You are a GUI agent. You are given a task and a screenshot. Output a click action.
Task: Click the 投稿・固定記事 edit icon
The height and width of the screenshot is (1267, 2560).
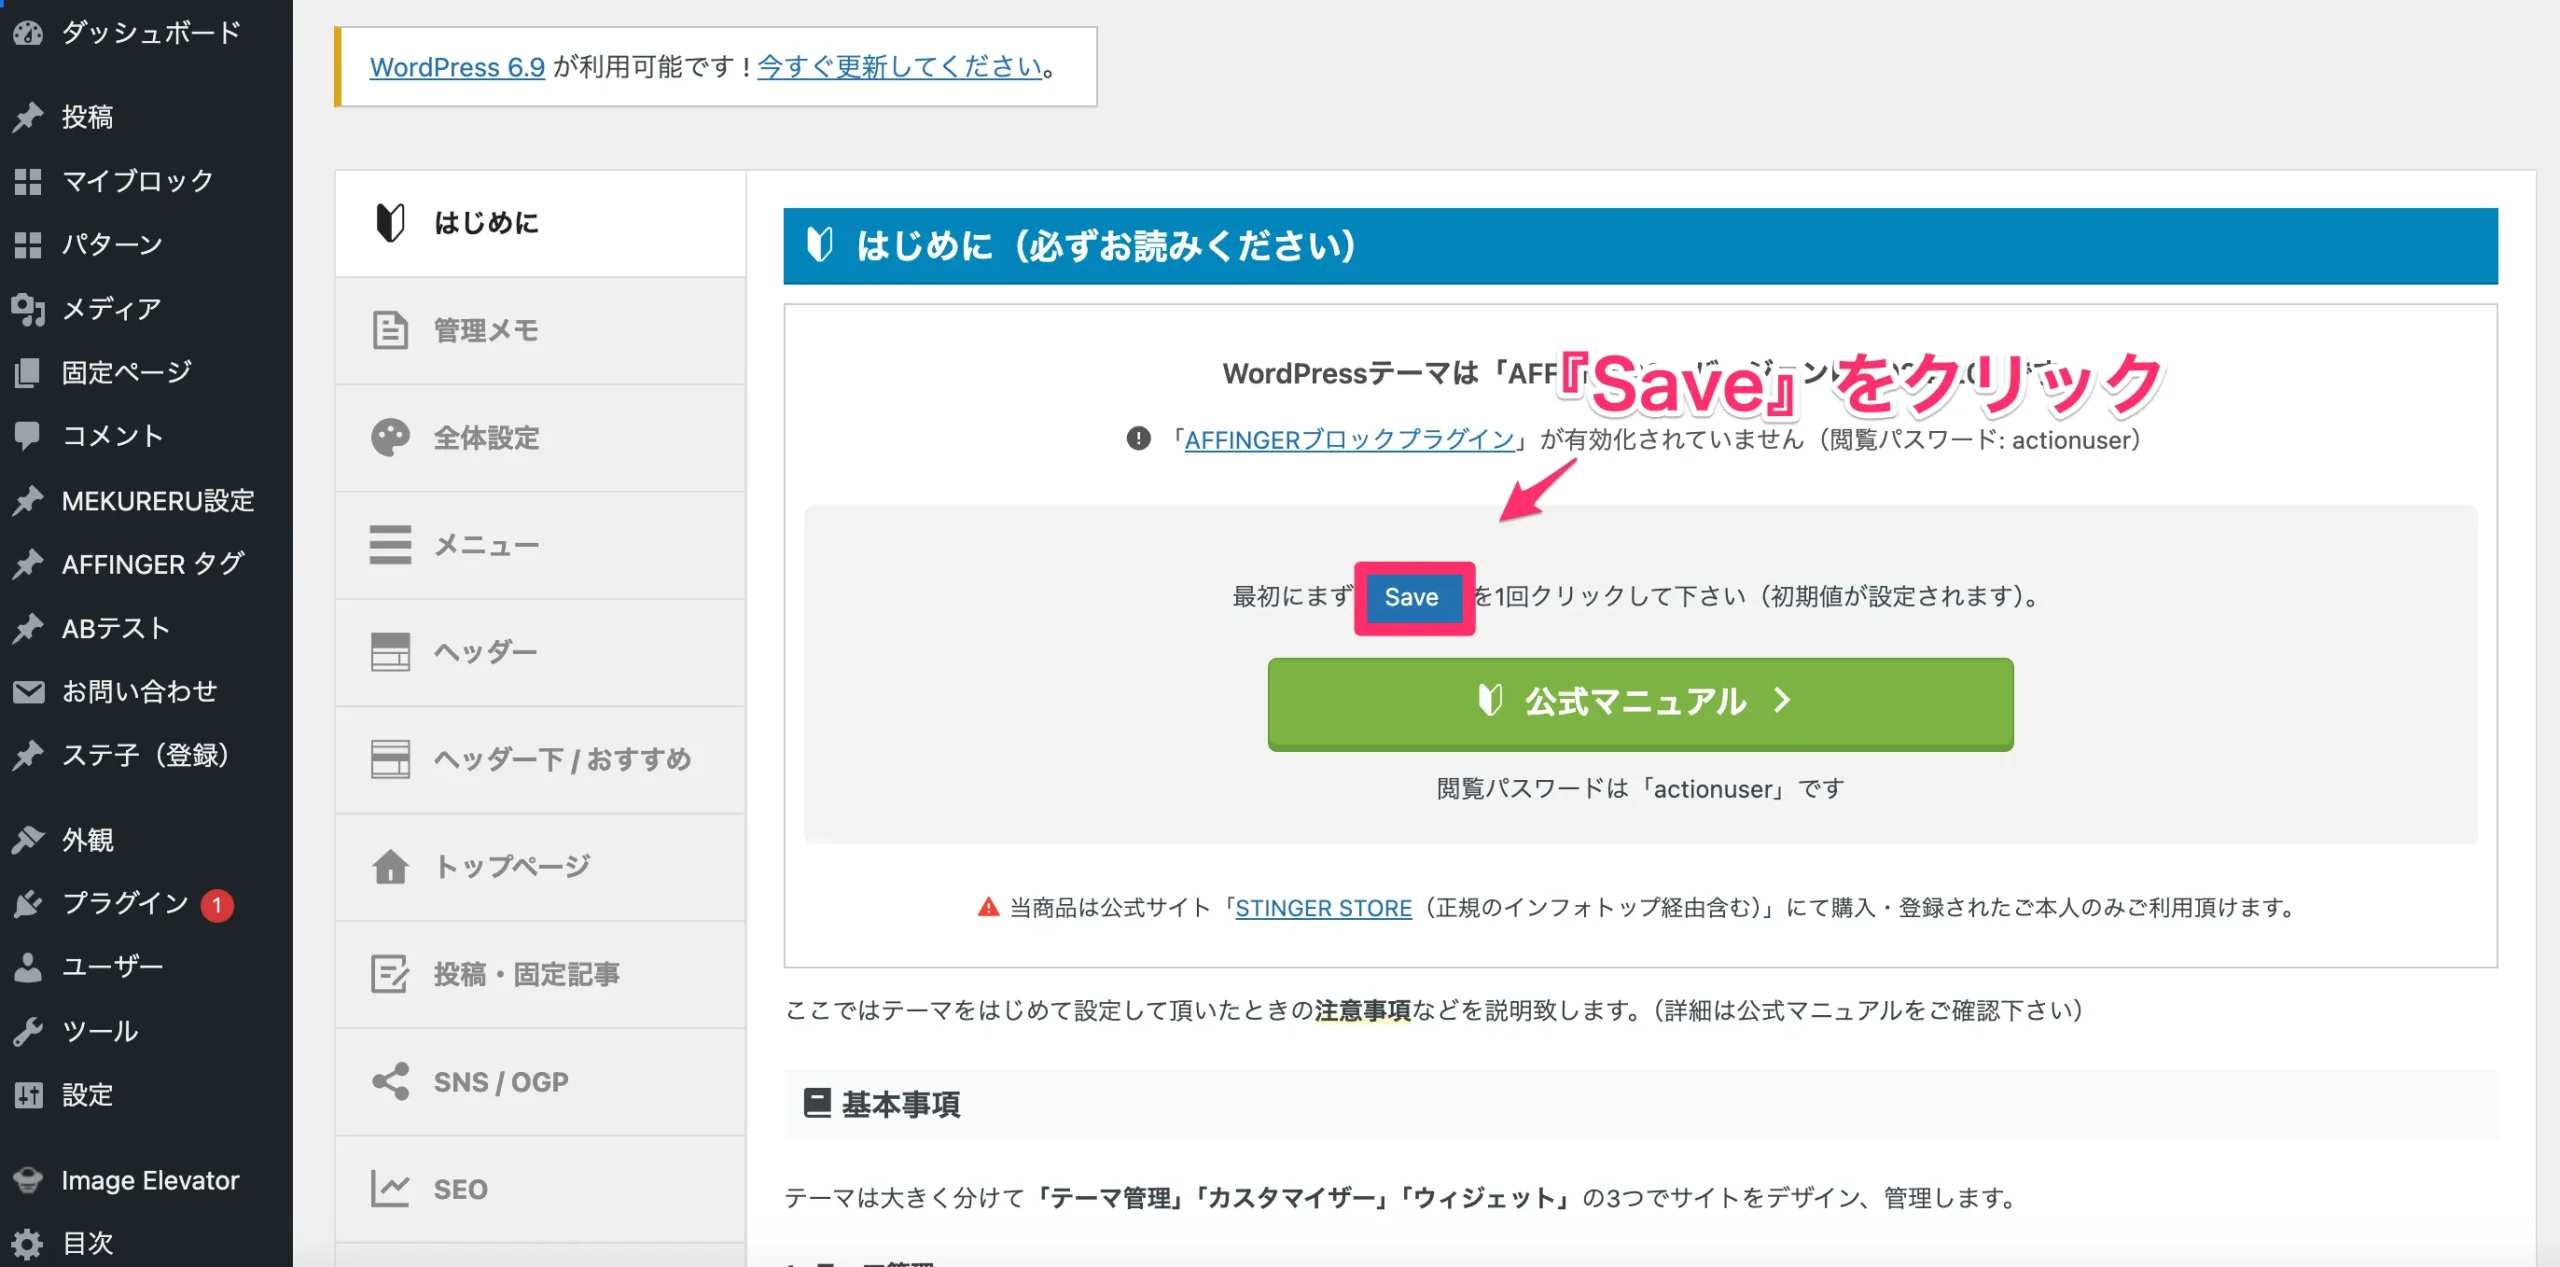390,974
